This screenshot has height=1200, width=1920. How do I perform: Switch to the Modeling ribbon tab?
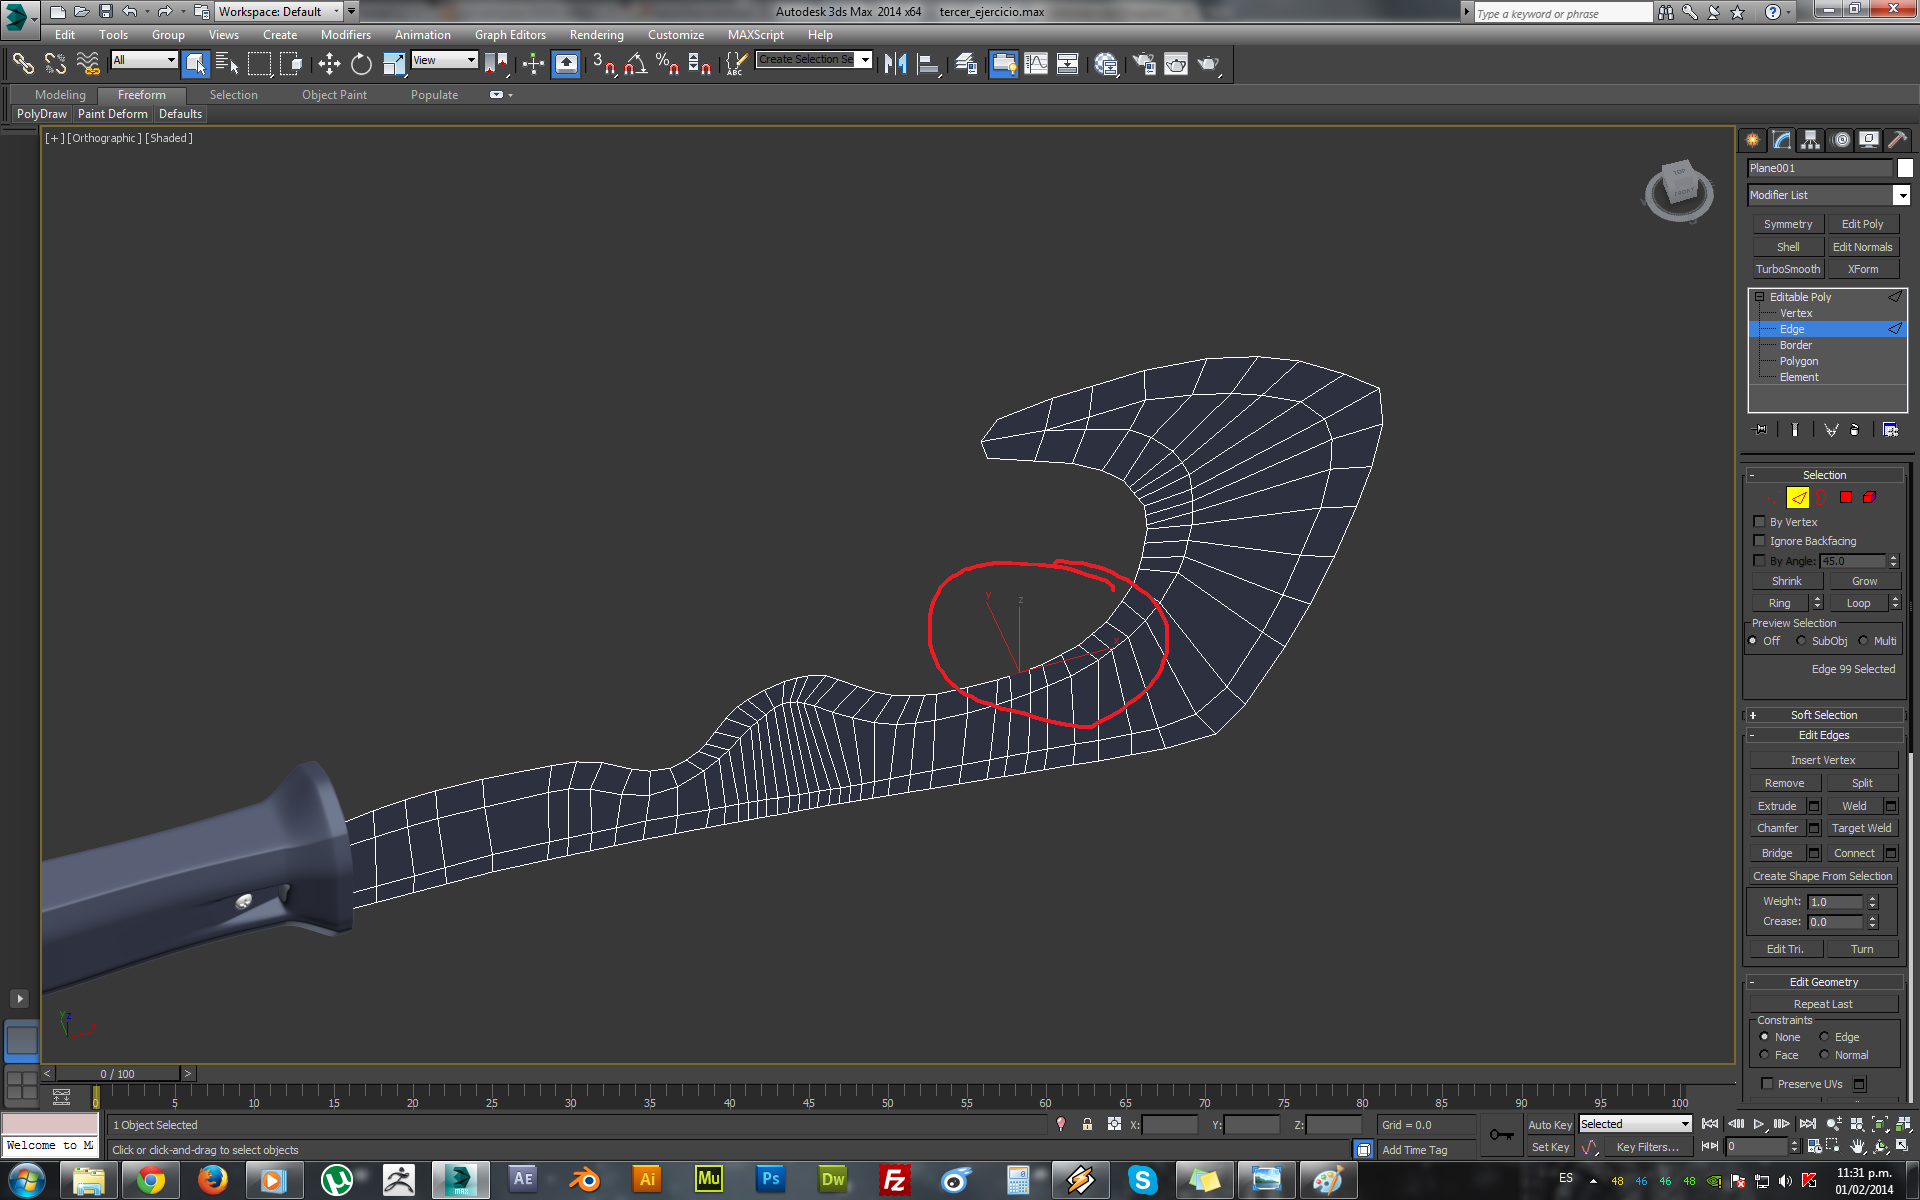coord(60,95)
